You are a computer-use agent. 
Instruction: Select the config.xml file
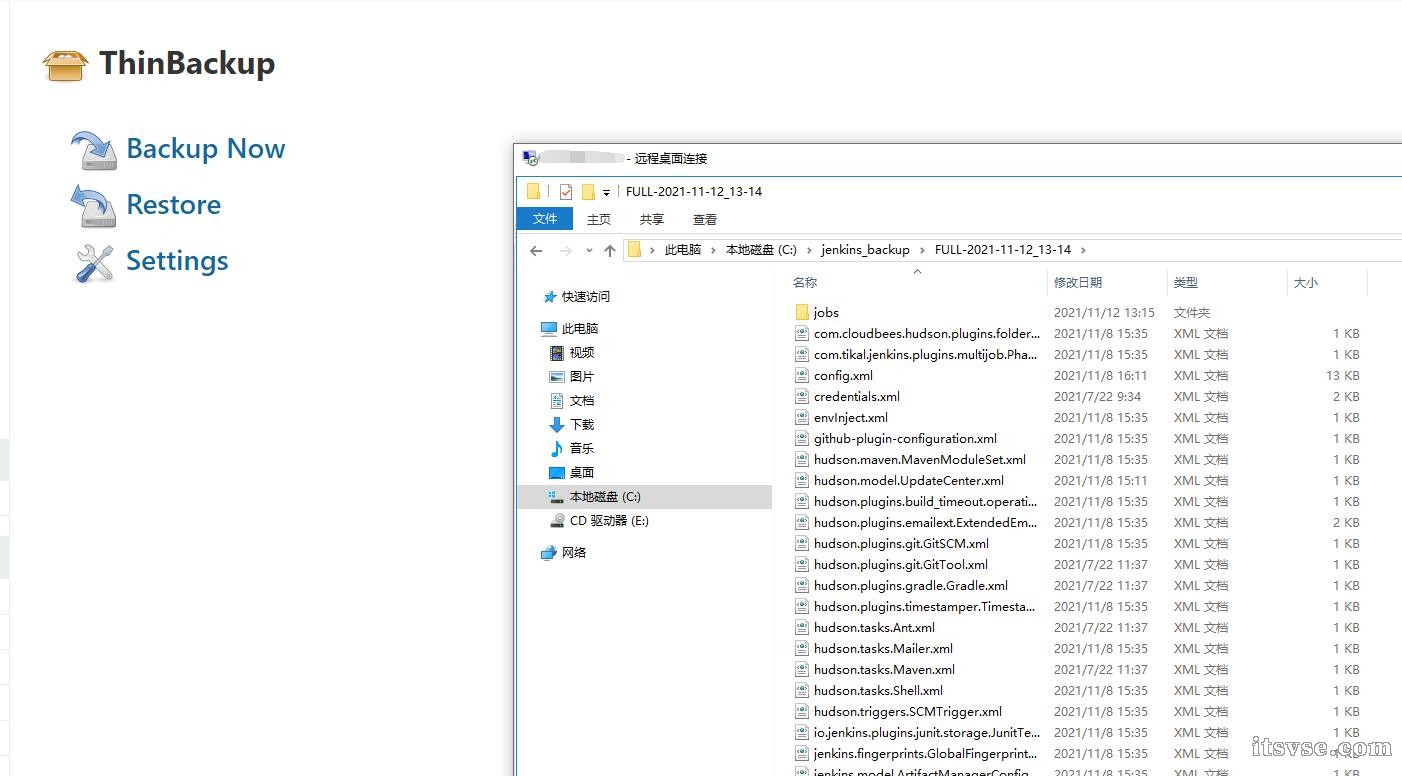tap(843, 376)
